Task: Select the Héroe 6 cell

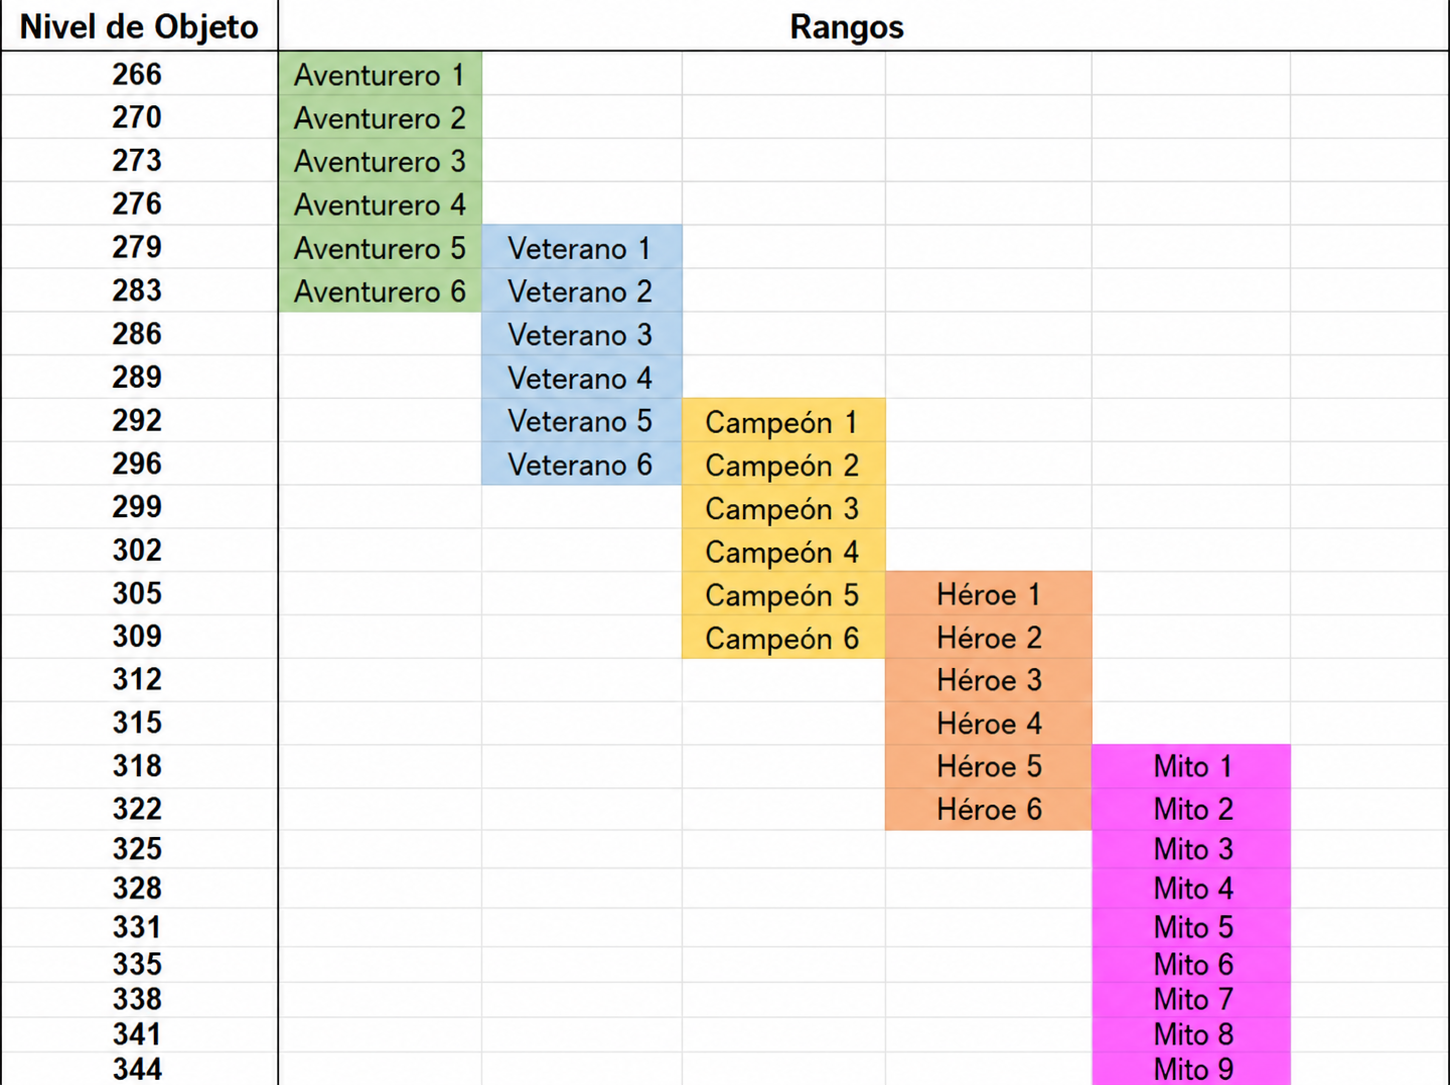Action: 988,809
